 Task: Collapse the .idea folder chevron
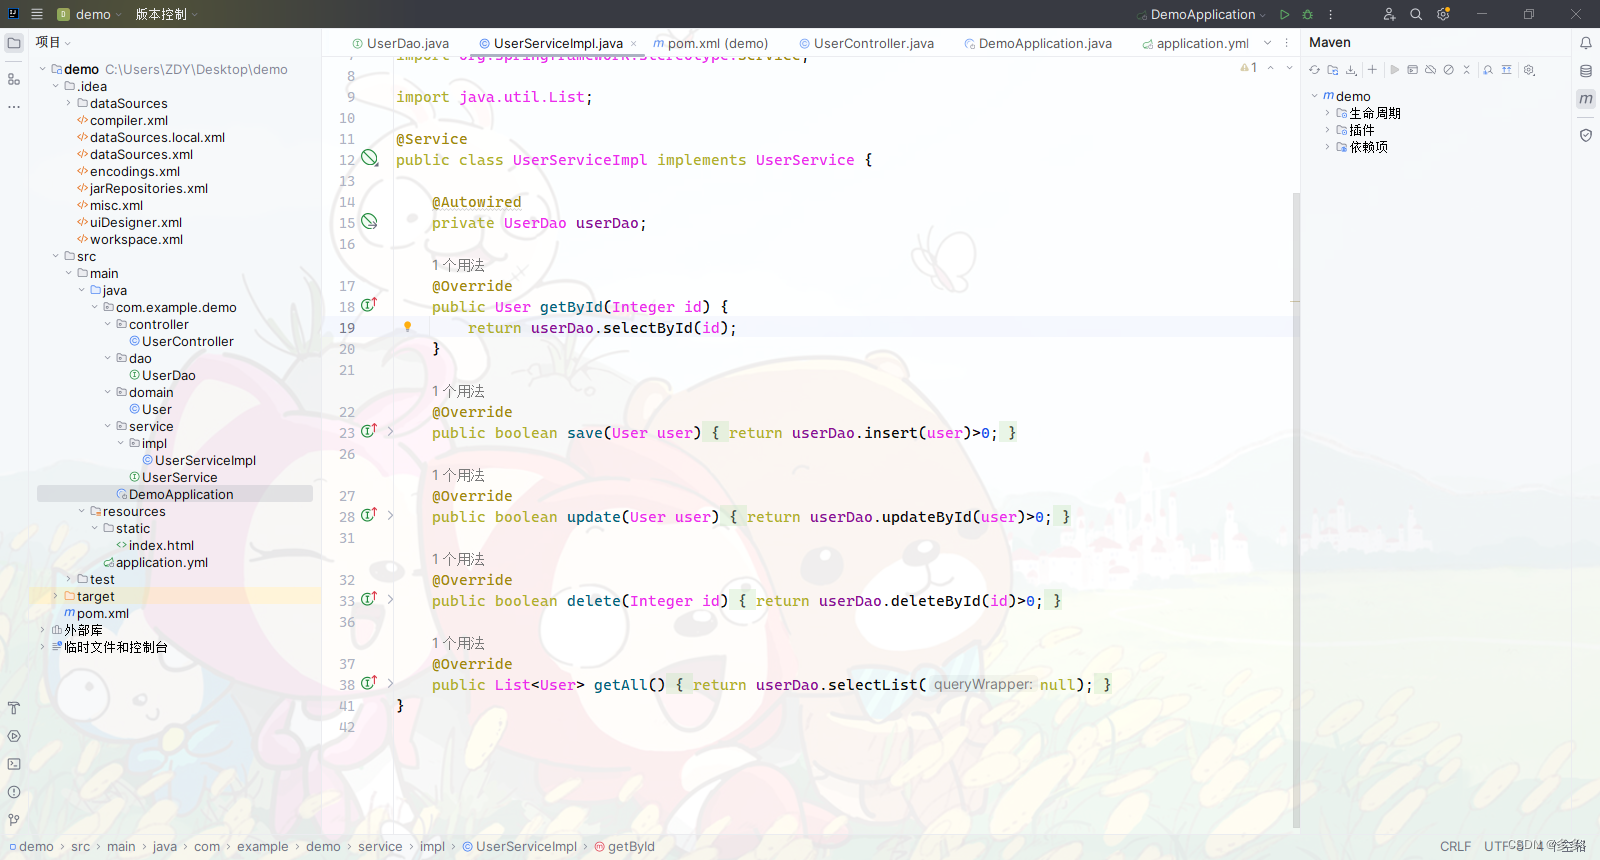(56, 87)
